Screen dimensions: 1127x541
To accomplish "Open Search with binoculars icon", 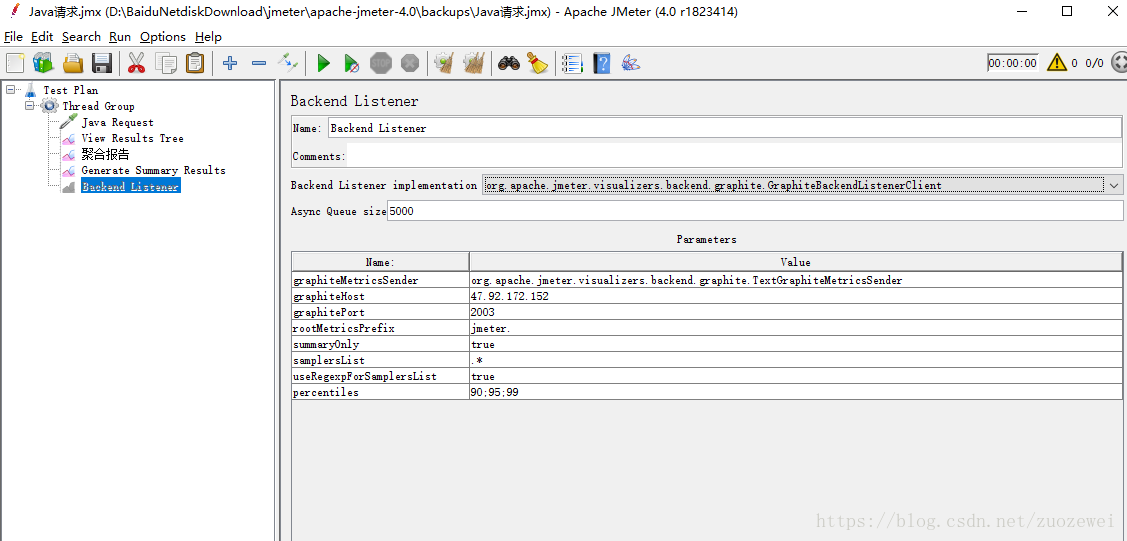I will [x=509, y=63].
